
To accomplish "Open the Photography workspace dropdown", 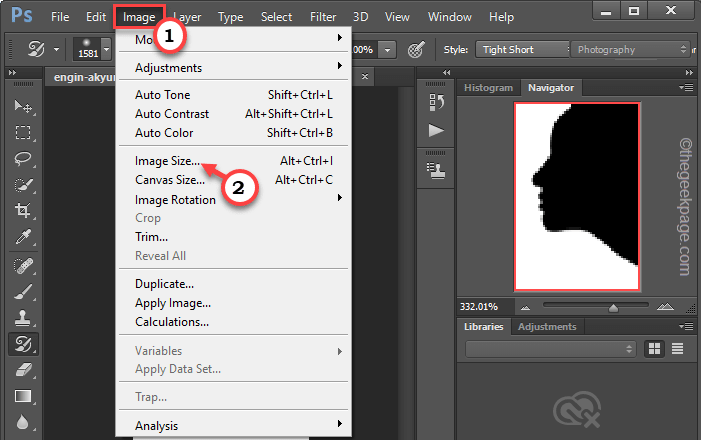I will point(631,49).
